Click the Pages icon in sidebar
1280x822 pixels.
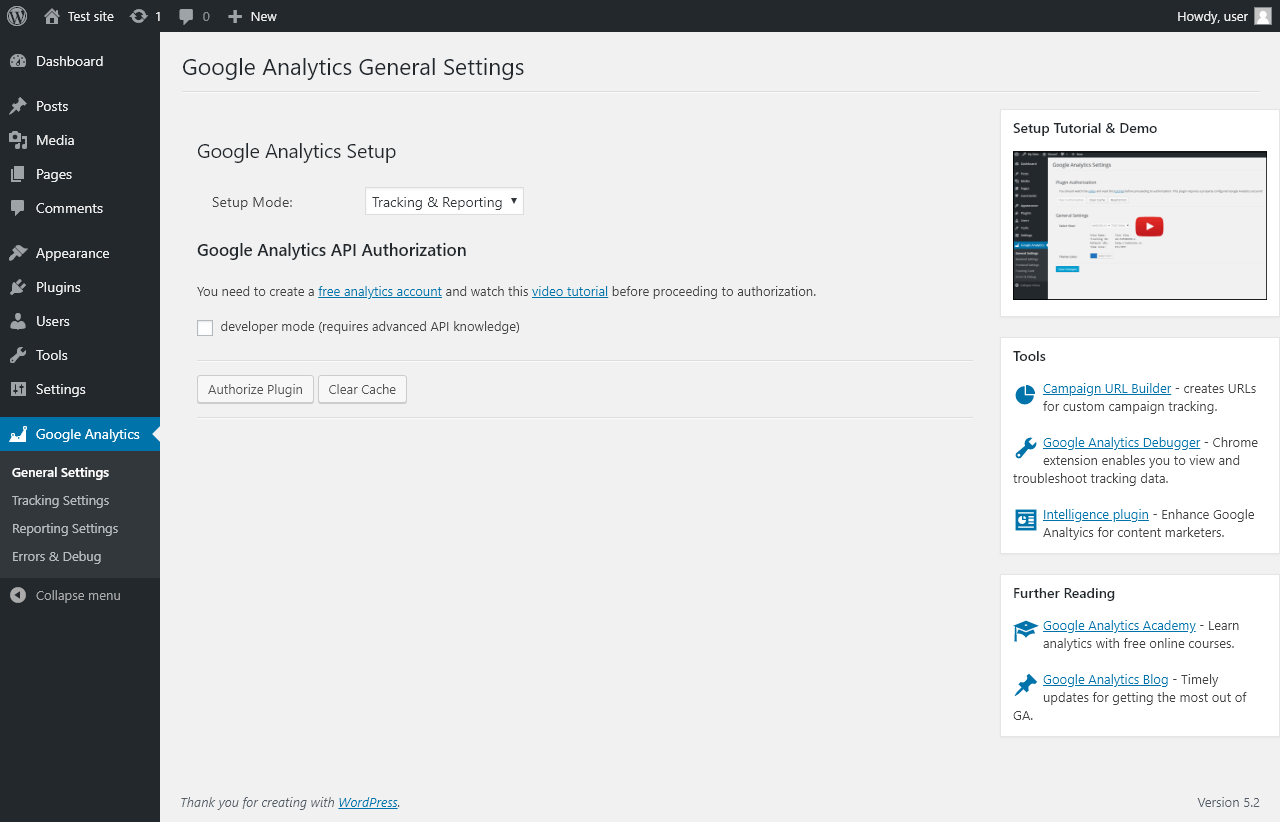pyautogui.click(x=18, y=174)
